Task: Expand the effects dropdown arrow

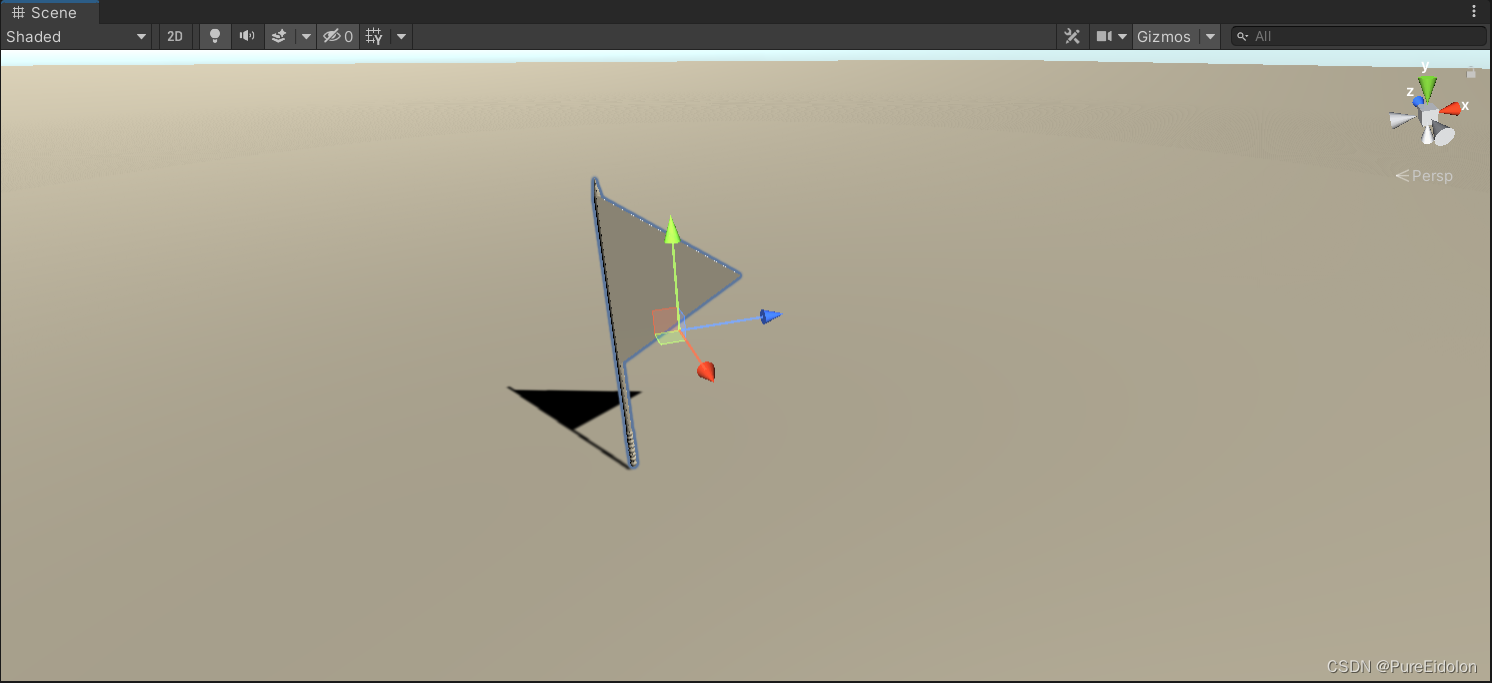Action: tap(305, 36)
